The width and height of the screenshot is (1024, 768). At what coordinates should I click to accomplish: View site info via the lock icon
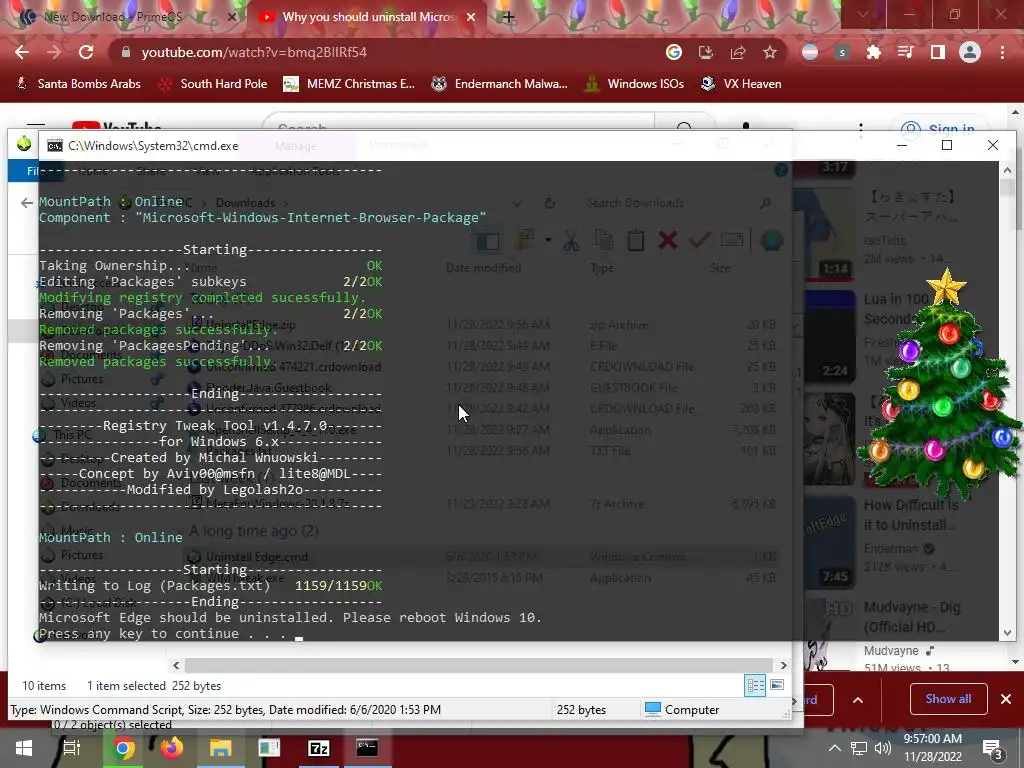[126, 52]
